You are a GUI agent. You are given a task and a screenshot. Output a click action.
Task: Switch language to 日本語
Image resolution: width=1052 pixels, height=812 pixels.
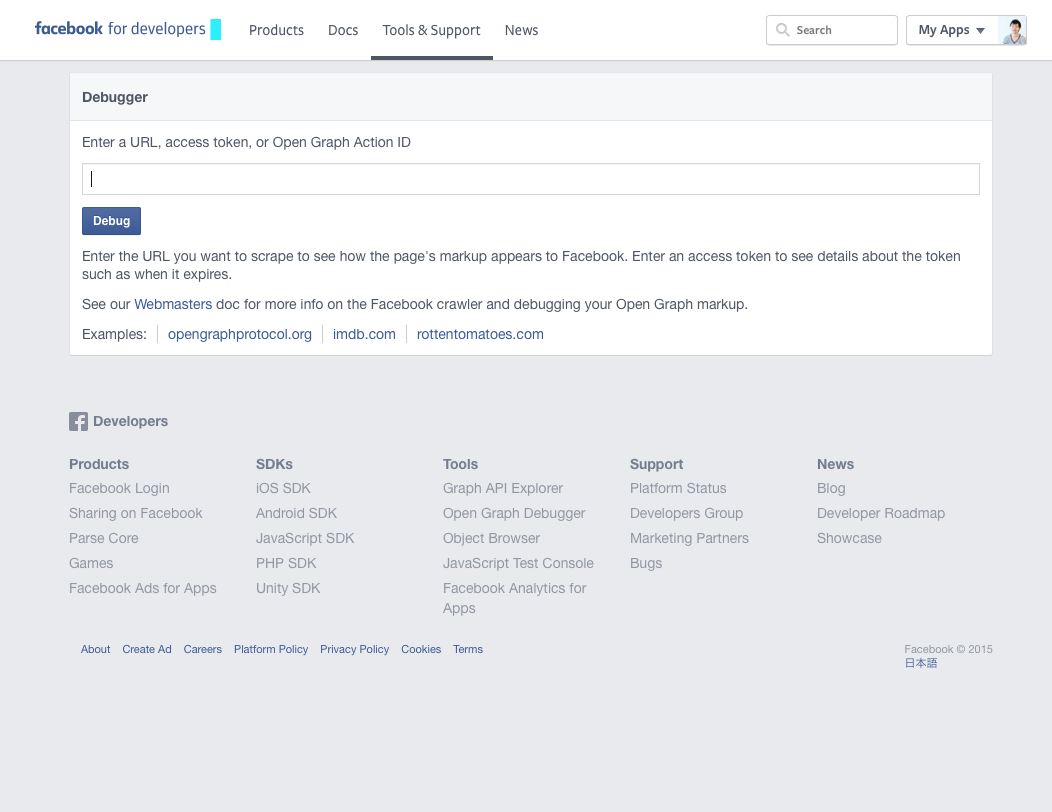920,663
